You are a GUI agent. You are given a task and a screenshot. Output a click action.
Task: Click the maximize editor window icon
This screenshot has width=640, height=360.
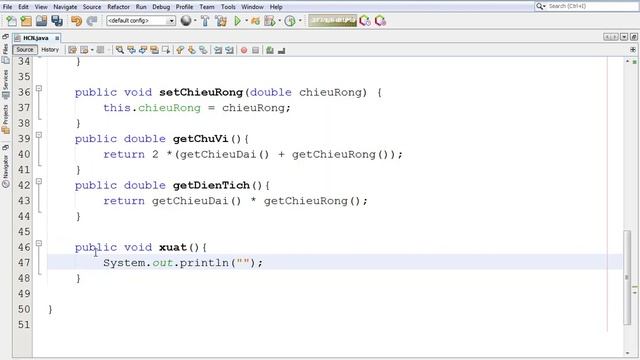(633, 37)
